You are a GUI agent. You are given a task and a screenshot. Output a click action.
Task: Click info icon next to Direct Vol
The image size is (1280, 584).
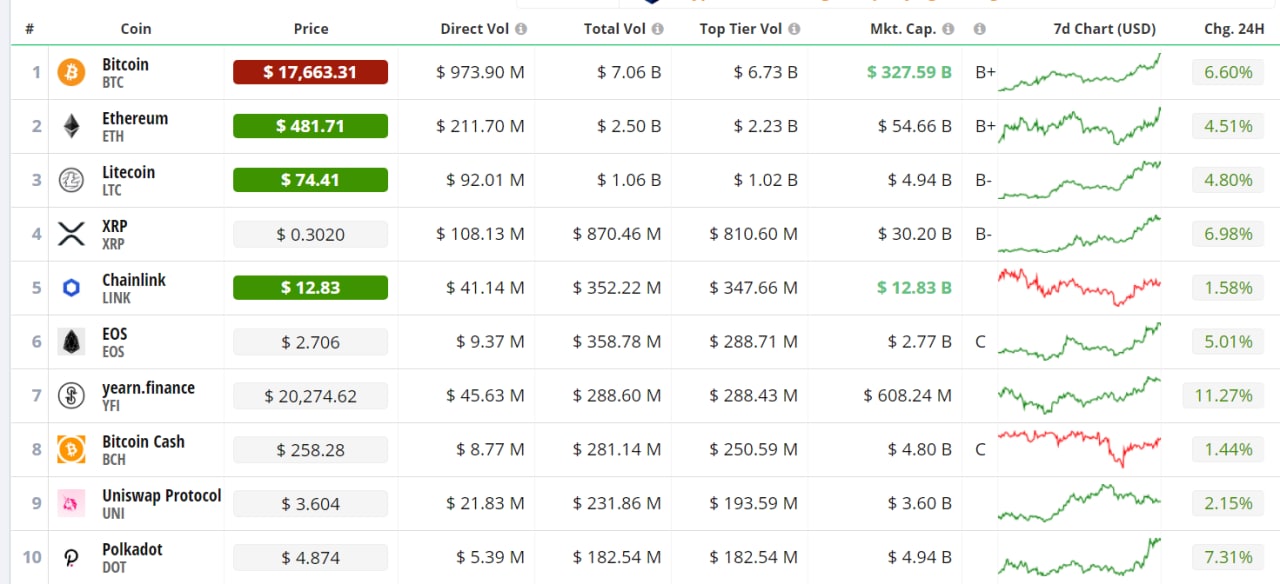coord(521,29)
